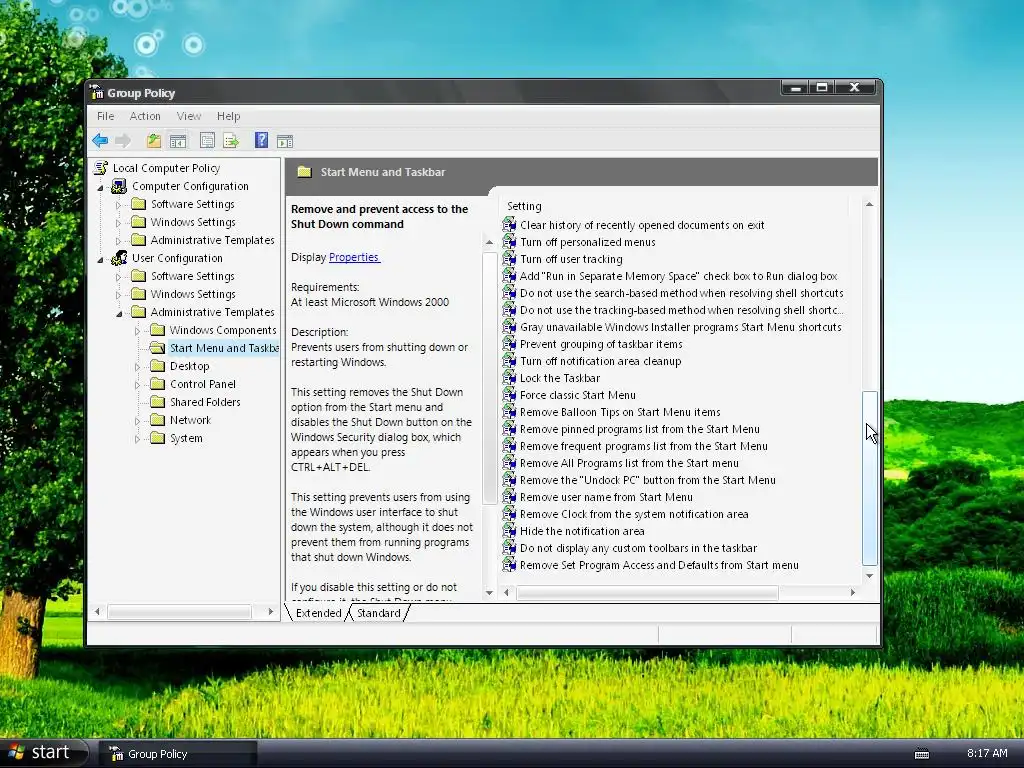Select Do not display any custom toolbars in the taskbar
Image resolution: width=1024 pixels, height=768 pixels.
tap(638, 548)
